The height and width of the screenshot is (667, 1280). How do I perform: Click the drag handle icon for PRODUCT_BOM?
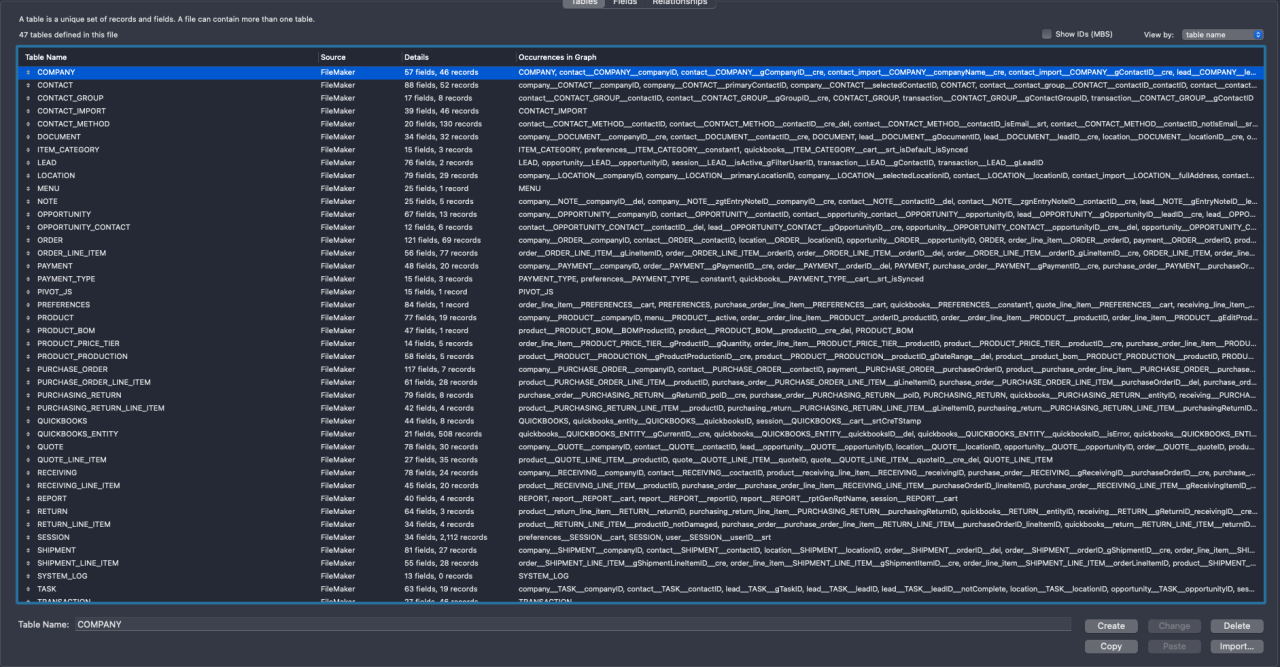(28, 330)
